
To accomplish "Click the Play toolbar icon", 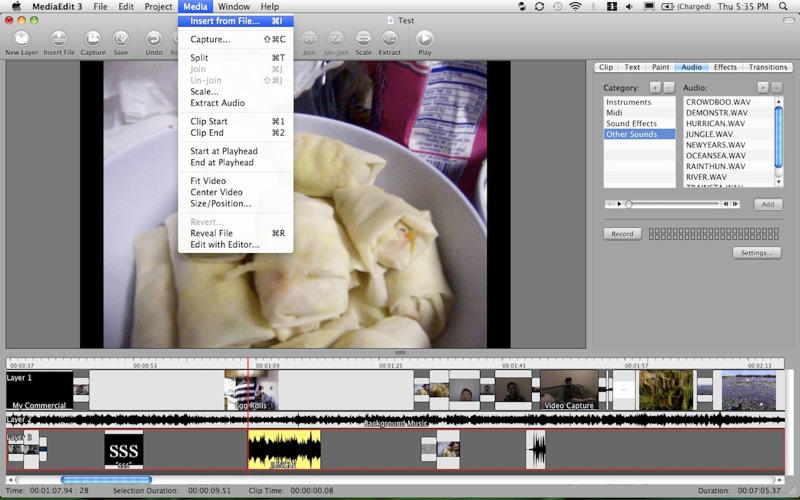I will click(x=424, y=39).
